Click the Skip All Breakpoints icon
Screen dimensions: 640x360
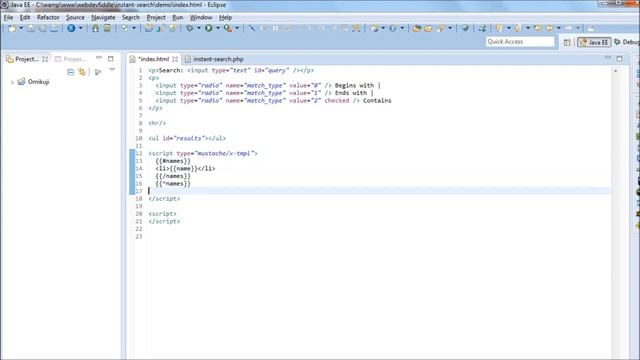252,28
